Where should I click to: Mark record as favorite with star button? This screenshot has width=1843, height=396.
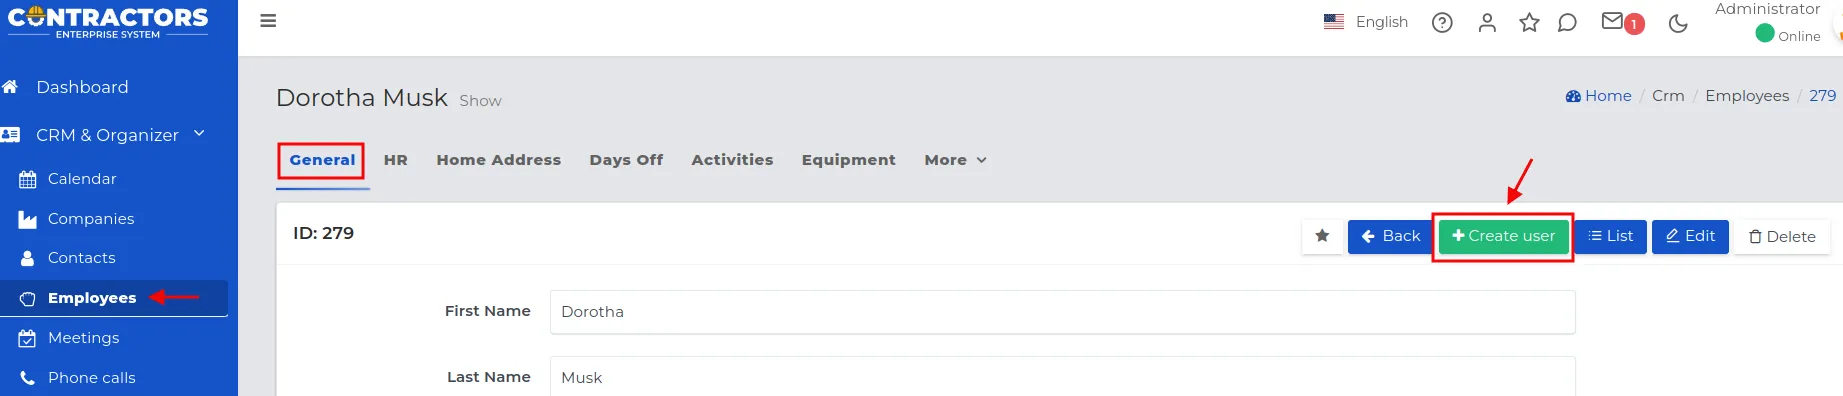coord(1322,236)
